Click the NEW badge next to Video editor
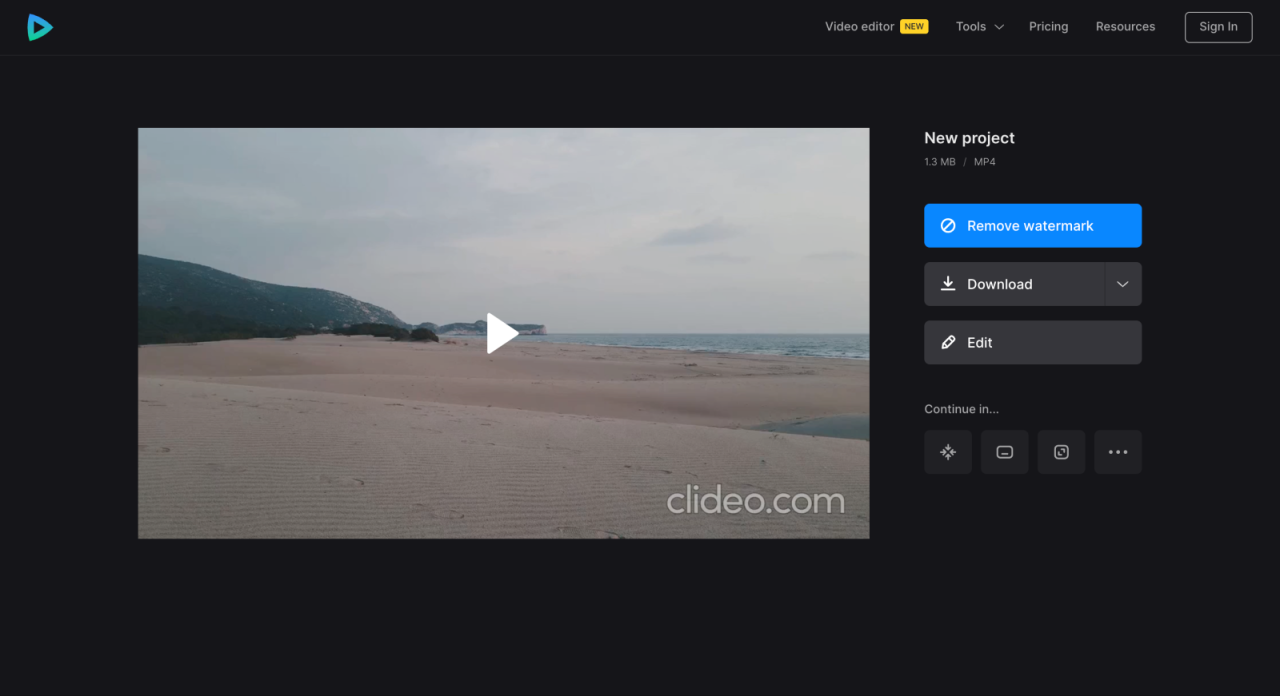Screen dimensions: 1280x696 pos(913,26)
